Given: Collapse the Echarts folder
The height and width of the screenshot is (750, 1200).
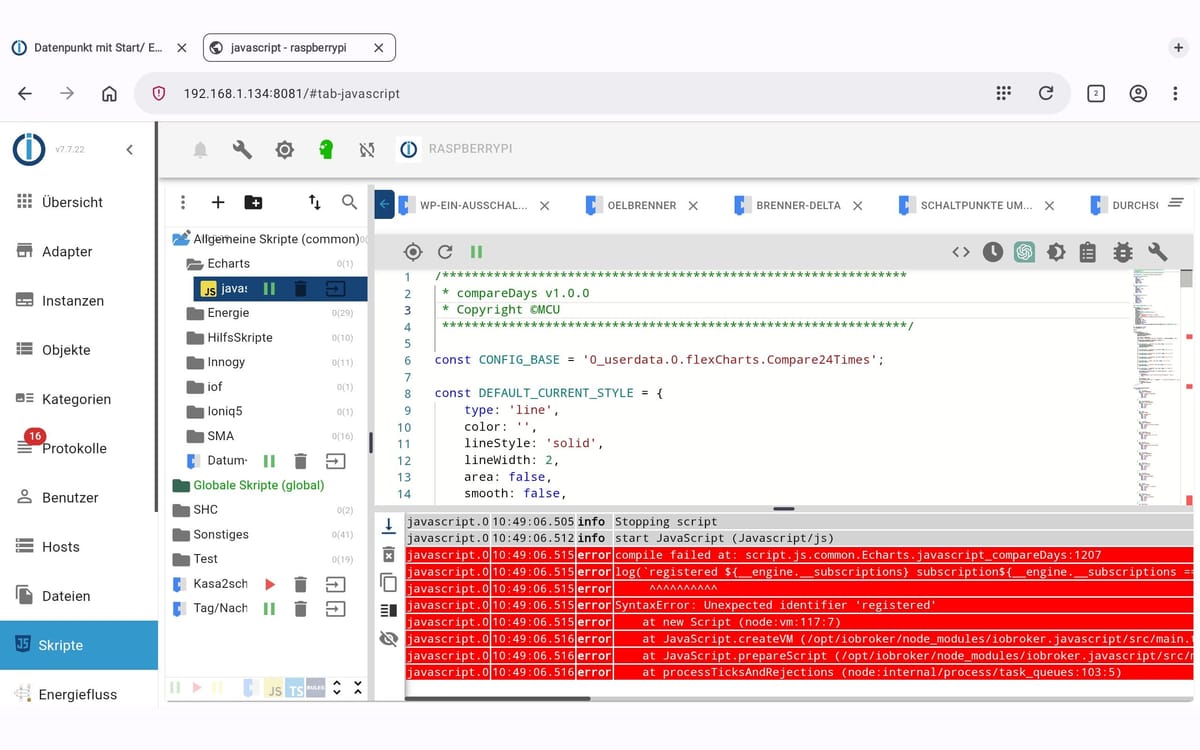Looking at the screenshot, I should [x=227, y=264].
